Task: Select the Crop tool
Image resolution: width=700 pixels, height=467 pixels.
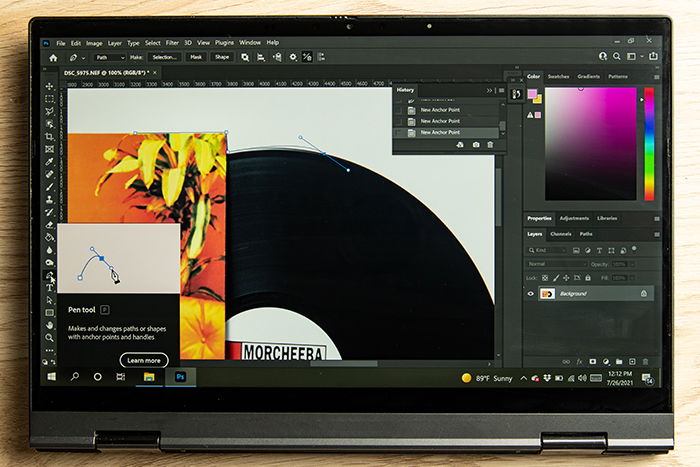Action: coord(50,136)
